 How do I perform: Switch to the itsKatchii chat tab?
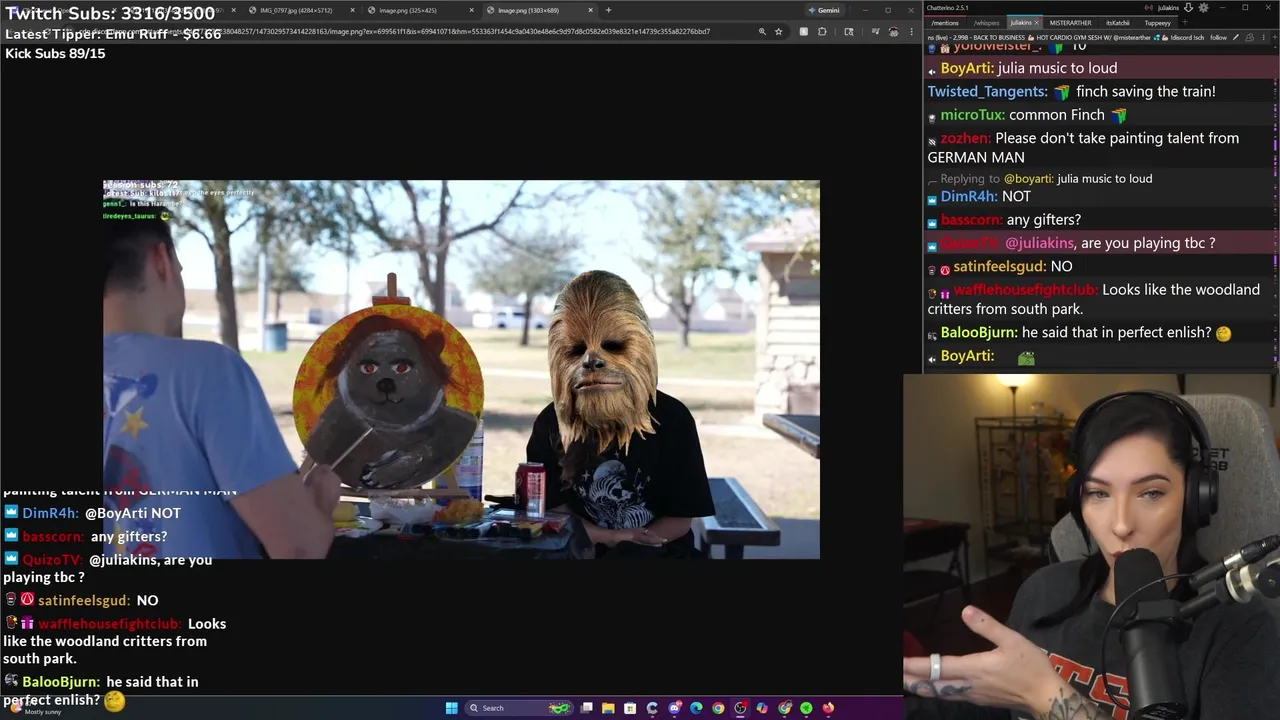(x=1118, y=22)
